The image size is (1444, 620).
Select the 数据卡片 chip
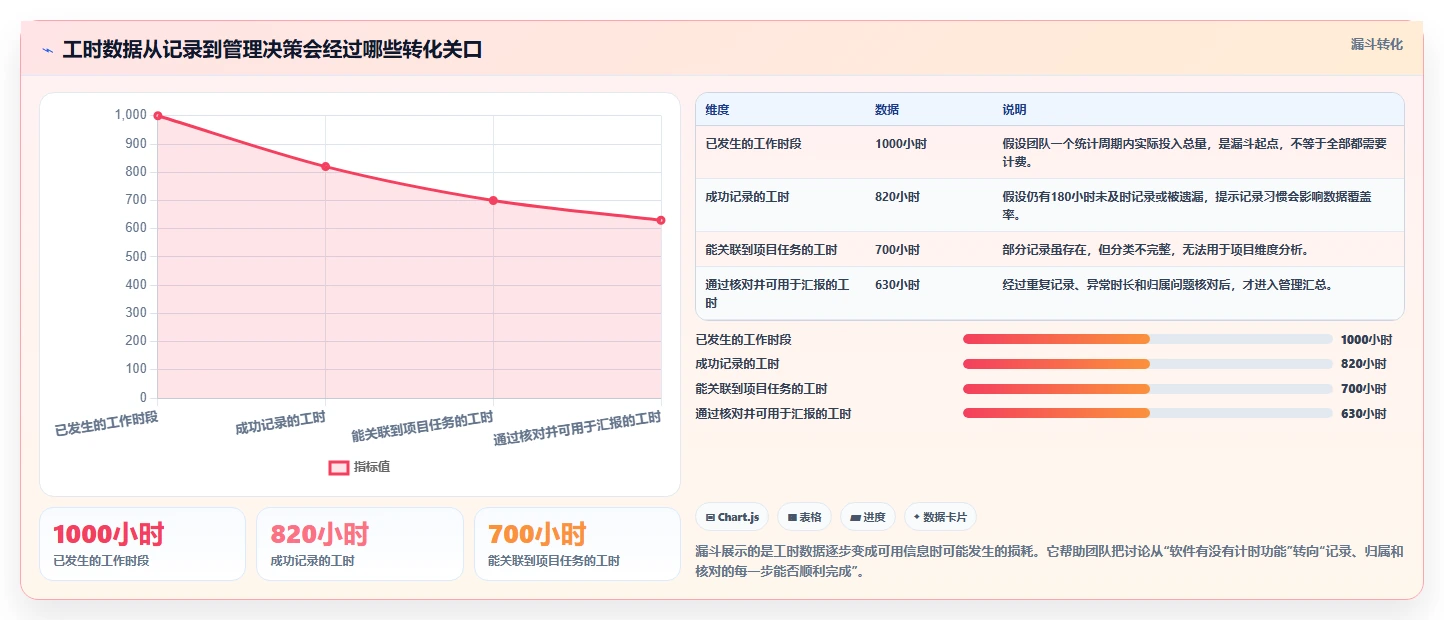940,517
